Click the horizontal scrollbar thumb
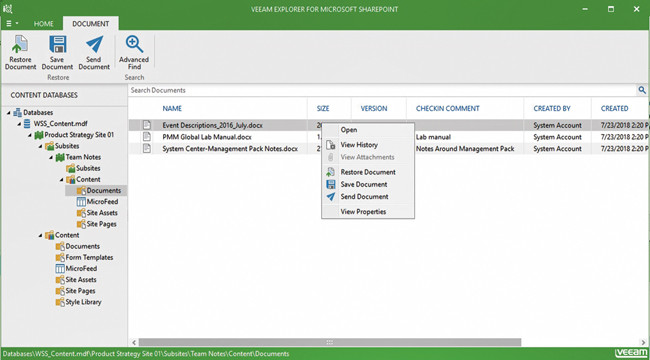This screenshot has height=360, width=650. (x=330, y=343)
